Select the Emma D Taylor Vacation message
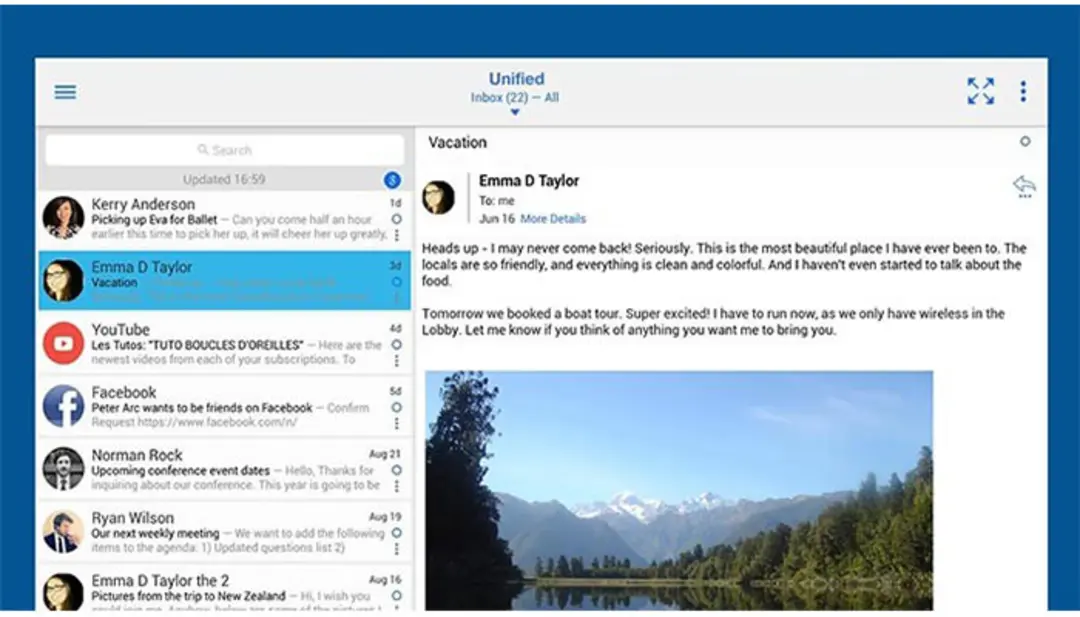 pyautogui.click(x=225, y=280)
